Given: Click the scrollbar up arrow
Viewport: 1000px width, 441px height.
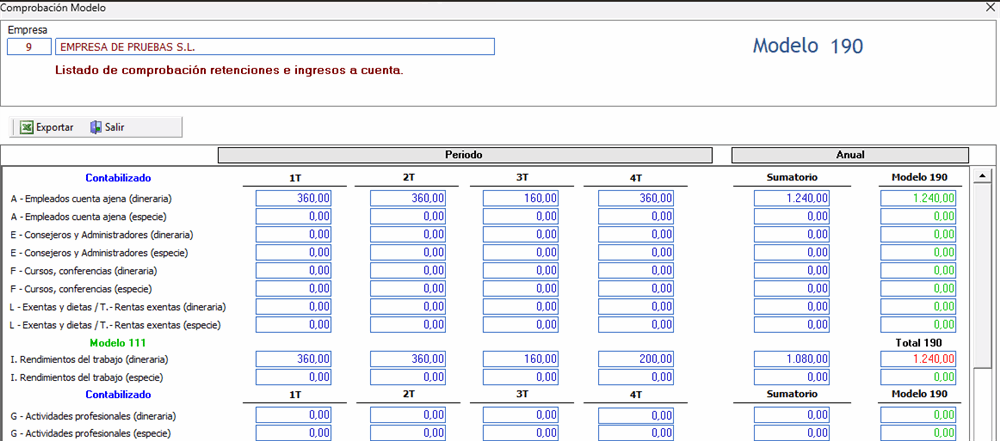Looking at the screenshot, I should (x=982, y=172).
